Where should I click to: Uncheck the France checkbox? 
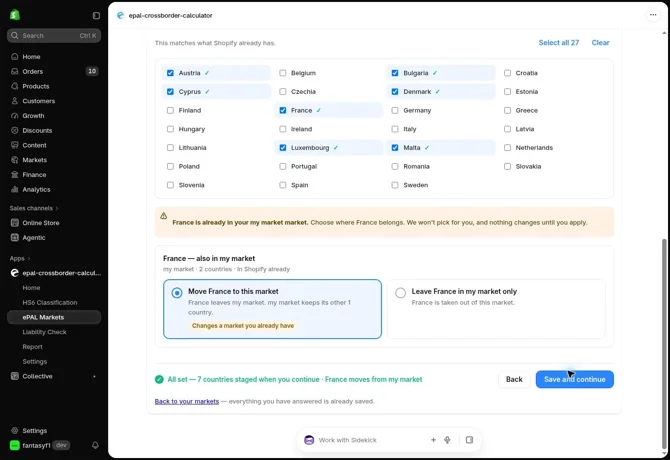tap(283, 110)
